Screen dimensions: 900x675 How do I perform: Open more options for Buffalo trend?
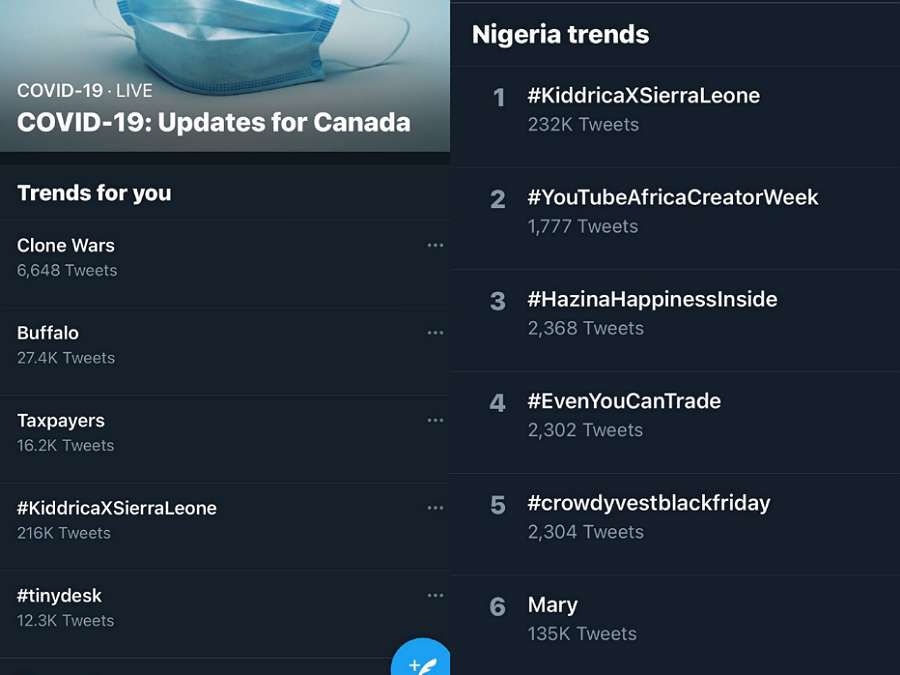pos(435,333)
